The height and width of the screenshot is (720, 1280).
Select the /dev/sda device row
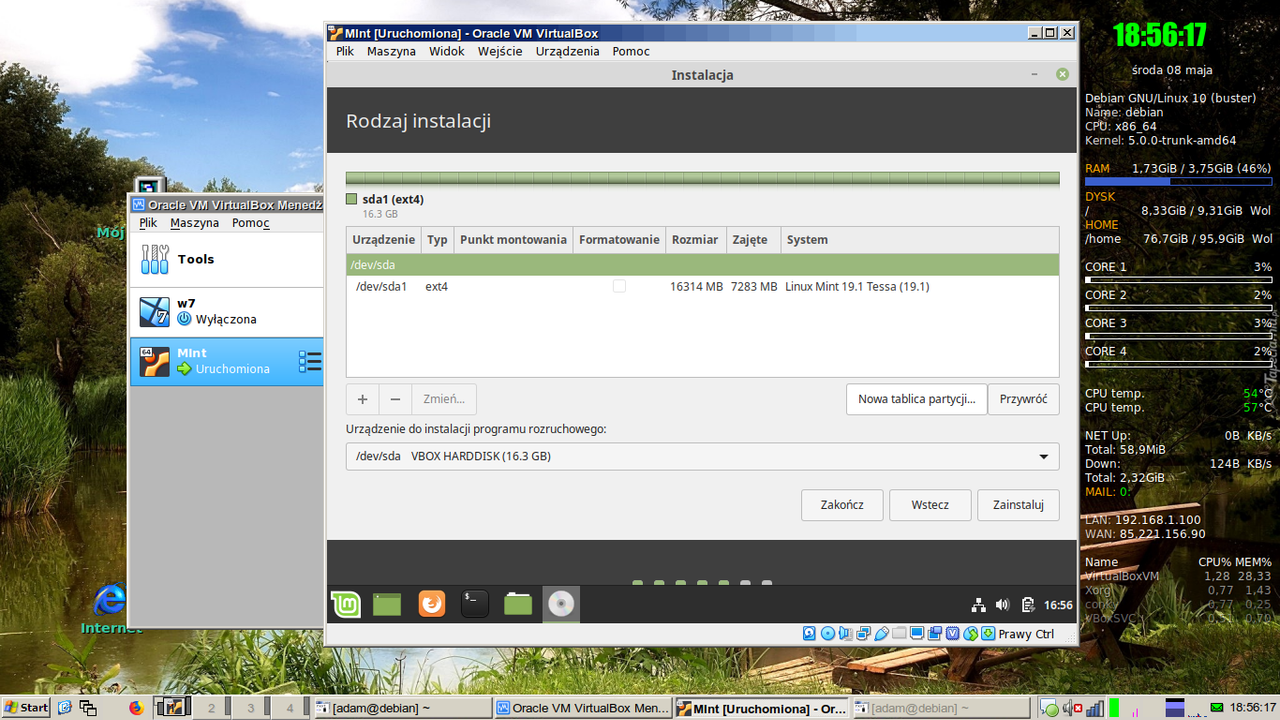[x=703, y=265]
